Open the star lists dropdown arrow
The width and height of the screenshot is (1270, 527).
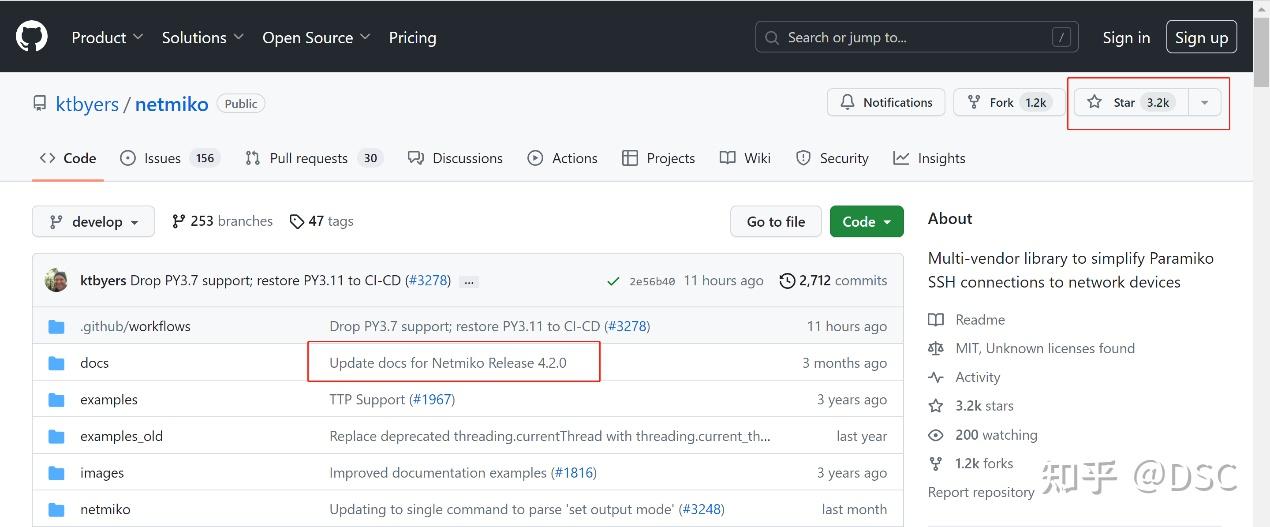click(x=1204, y=102)
